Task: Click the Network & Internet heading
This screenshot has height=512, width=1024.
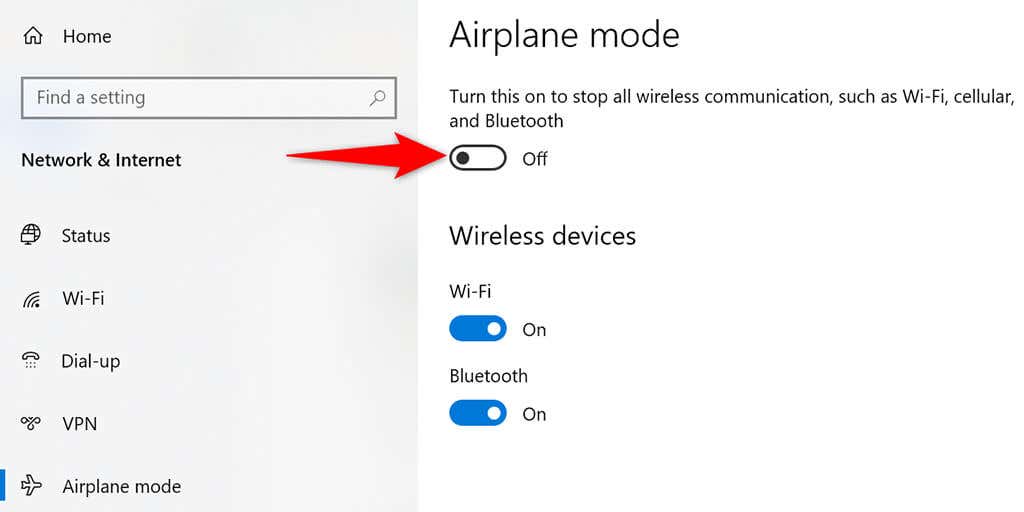Action: click(x=101, y=160)
